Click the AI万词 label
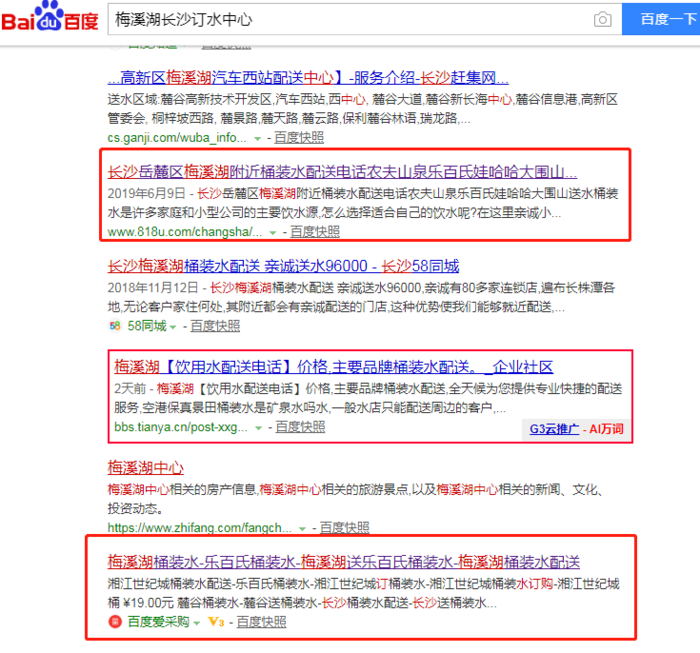Screen dimensions: 700x653 click(x=606, y=429)
